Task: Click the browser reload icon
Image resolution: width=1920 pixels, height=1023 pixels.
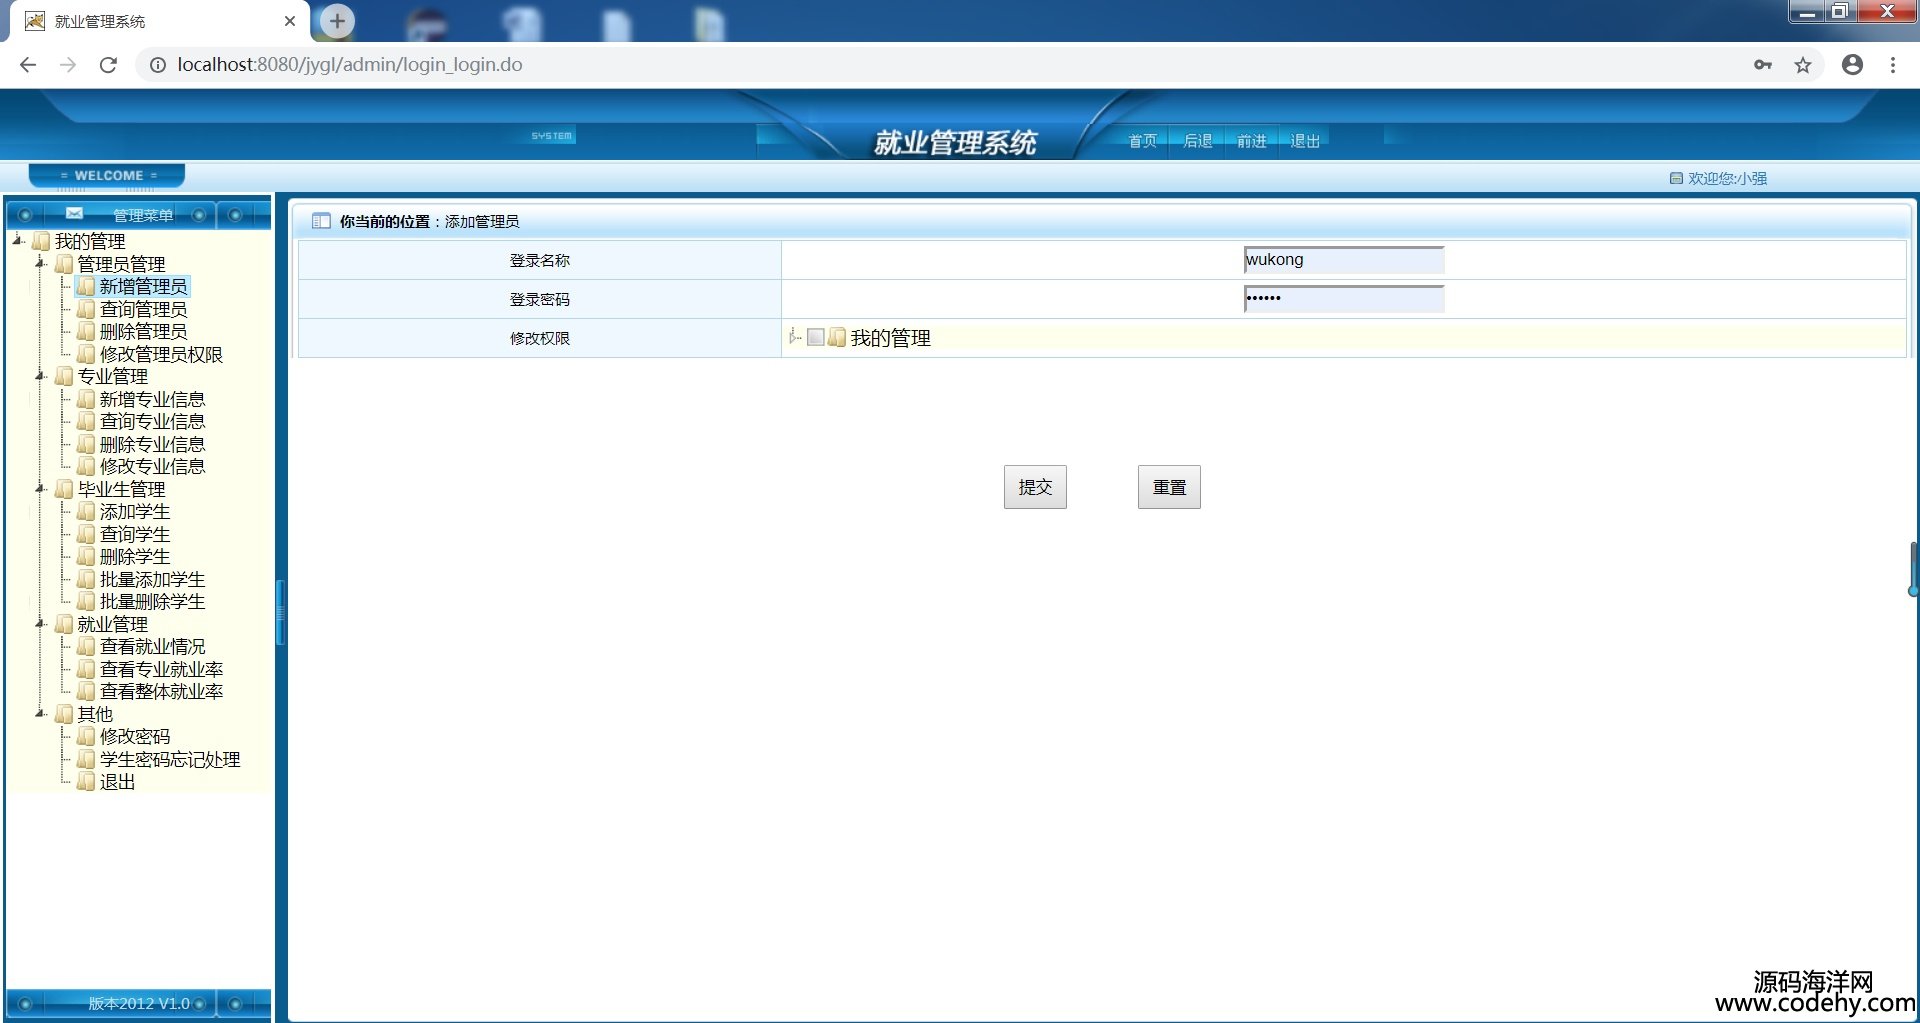Action: point(108,65)
